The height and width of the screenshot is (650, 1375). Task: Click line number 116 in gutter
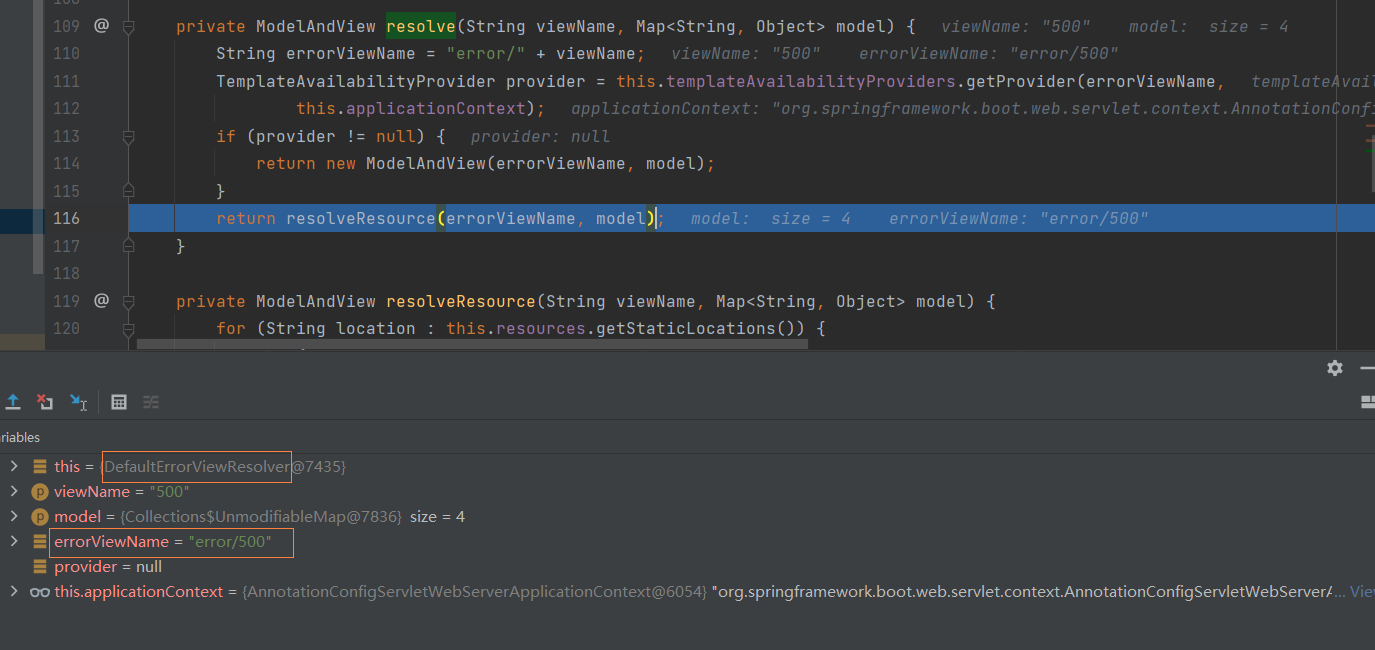65,218
